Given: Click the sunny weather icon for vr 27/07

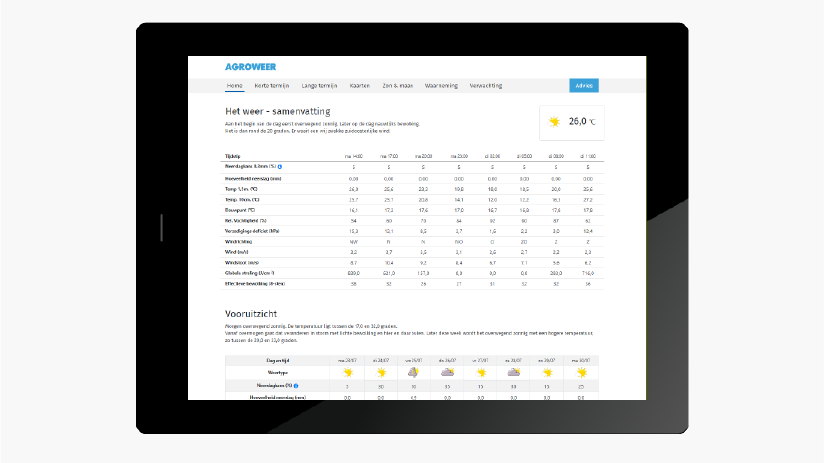Looking at the screenshot, I should point(480,372).
